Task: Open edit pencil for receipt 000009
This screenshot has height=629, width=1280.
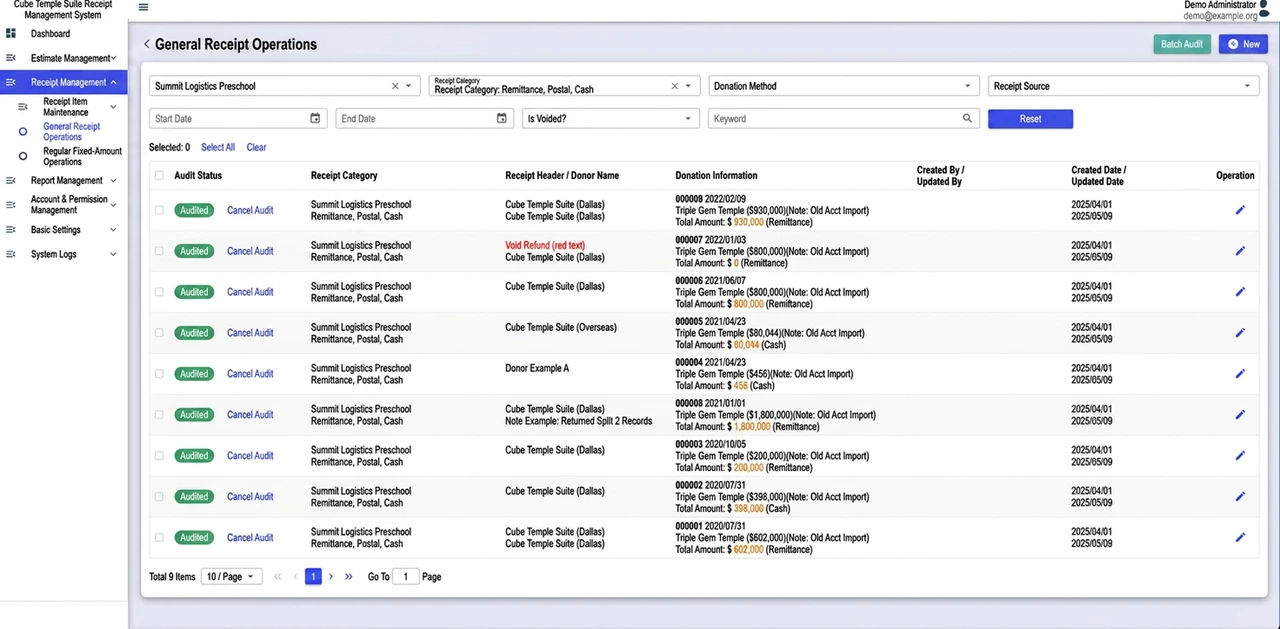Action: pos(1240,210)
